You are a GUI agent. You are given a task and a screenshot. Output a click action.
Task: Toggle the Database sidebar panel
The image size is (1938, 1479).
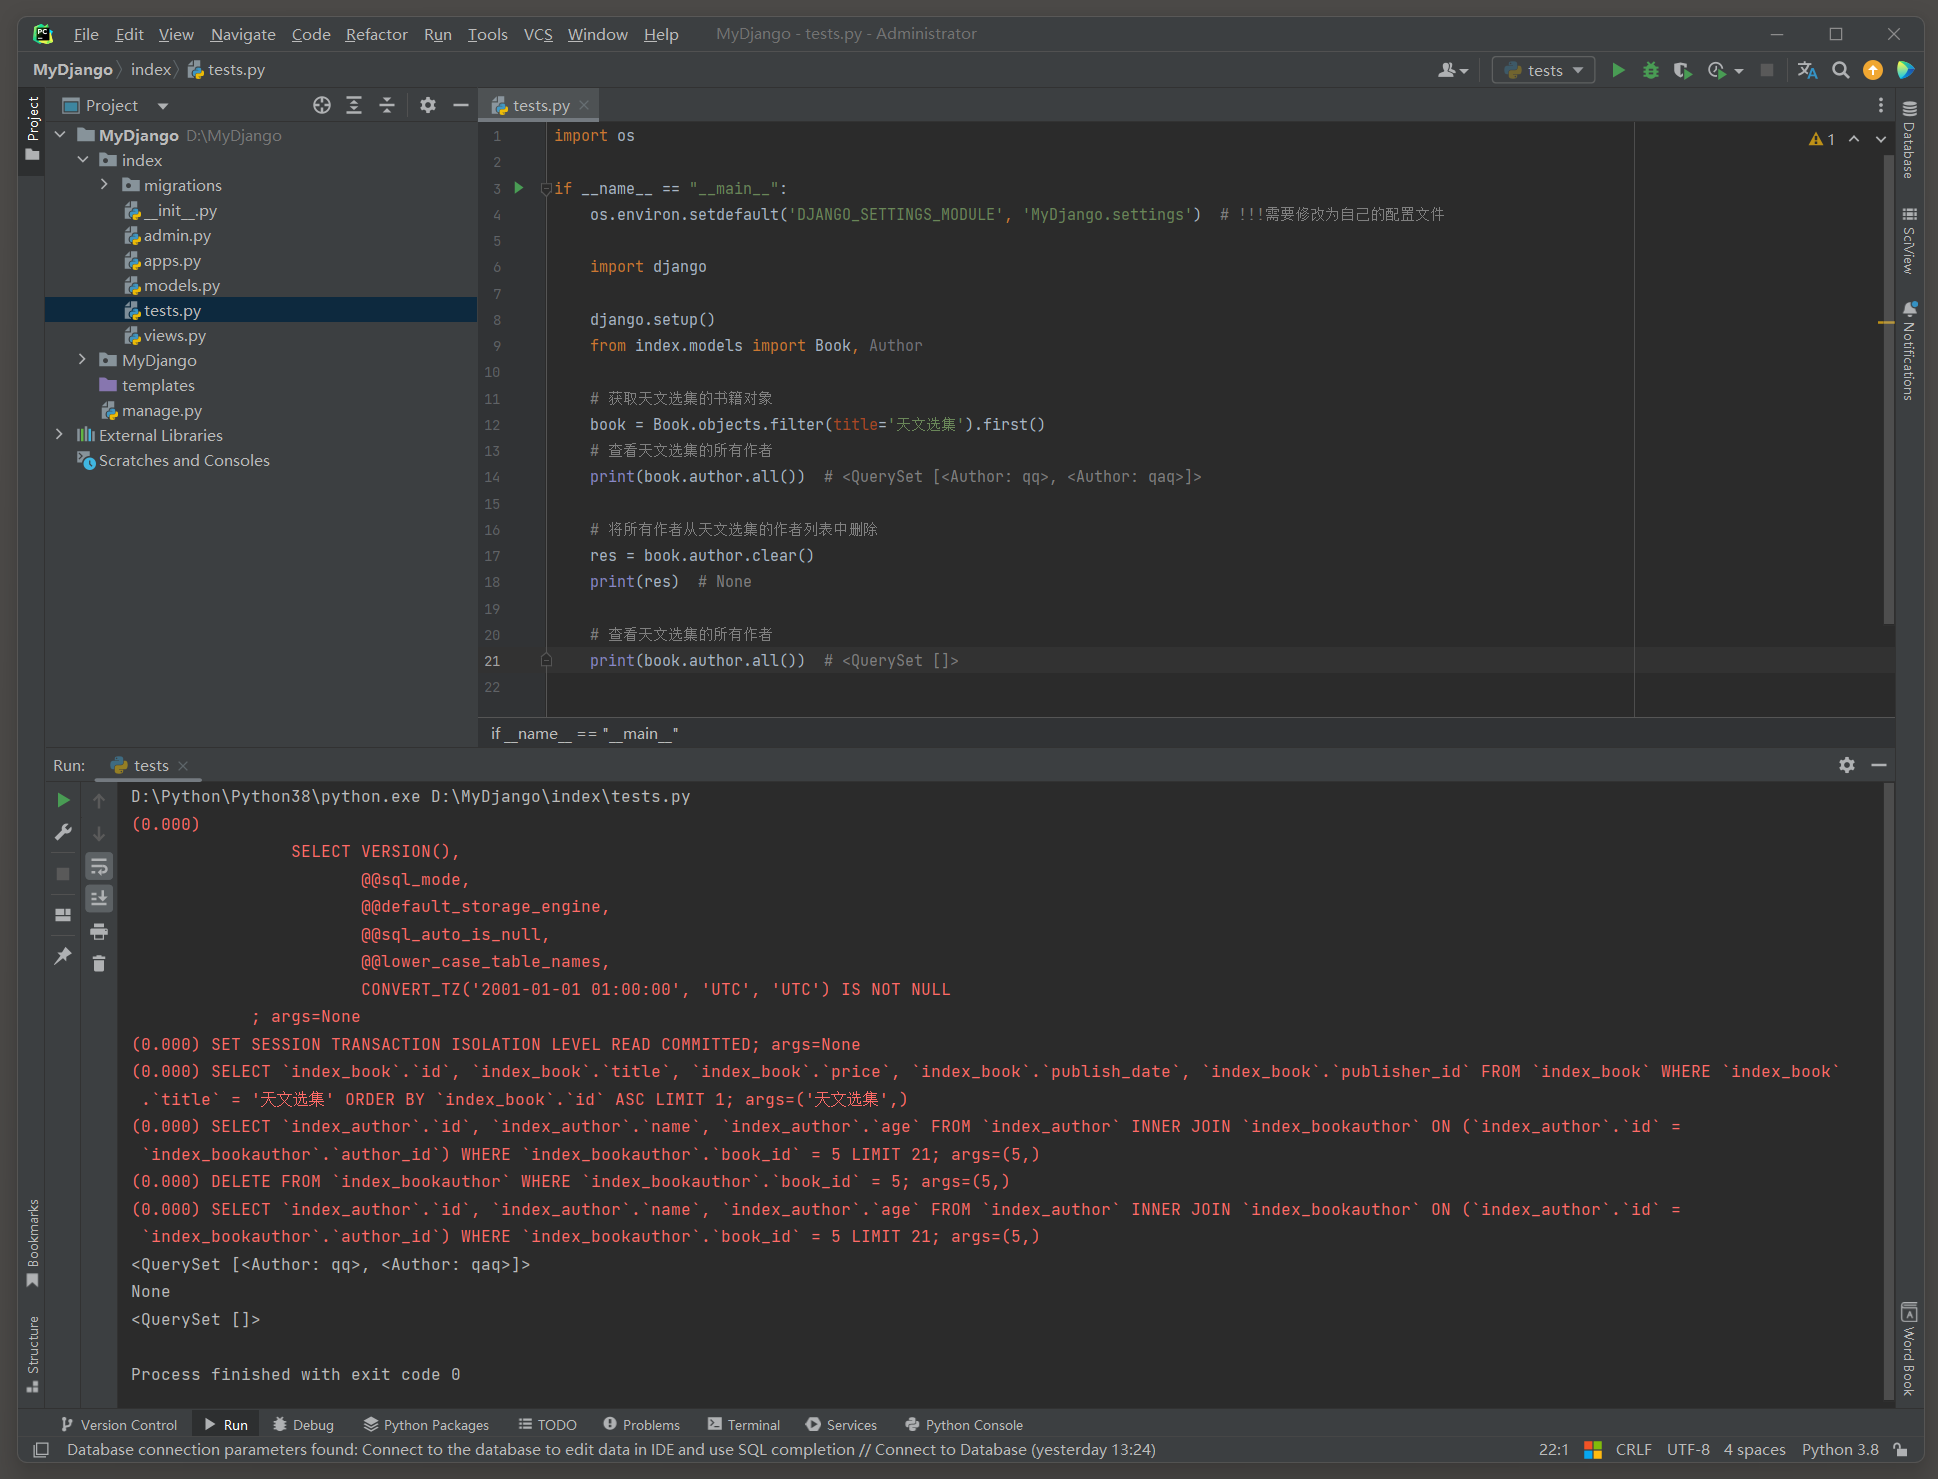[1909, 139]
